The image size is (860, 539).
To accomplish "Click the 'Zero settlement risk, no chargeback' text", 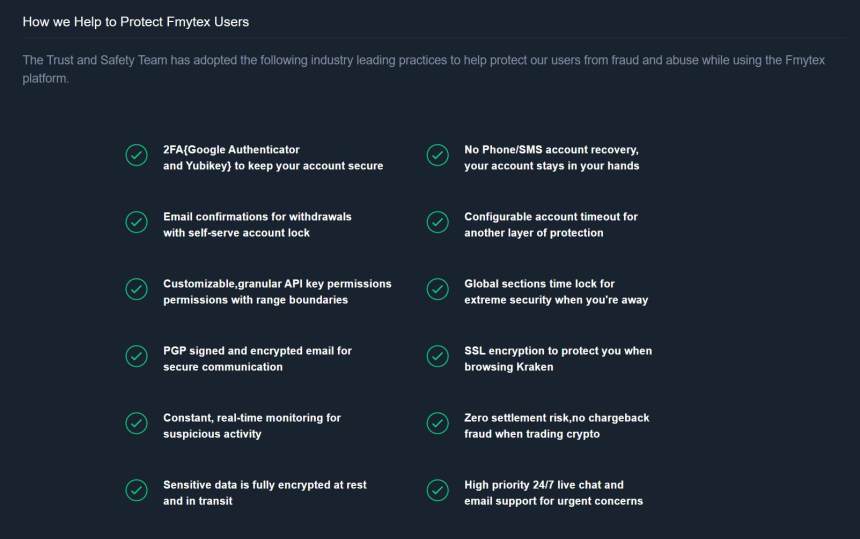I will click(556, 425).
